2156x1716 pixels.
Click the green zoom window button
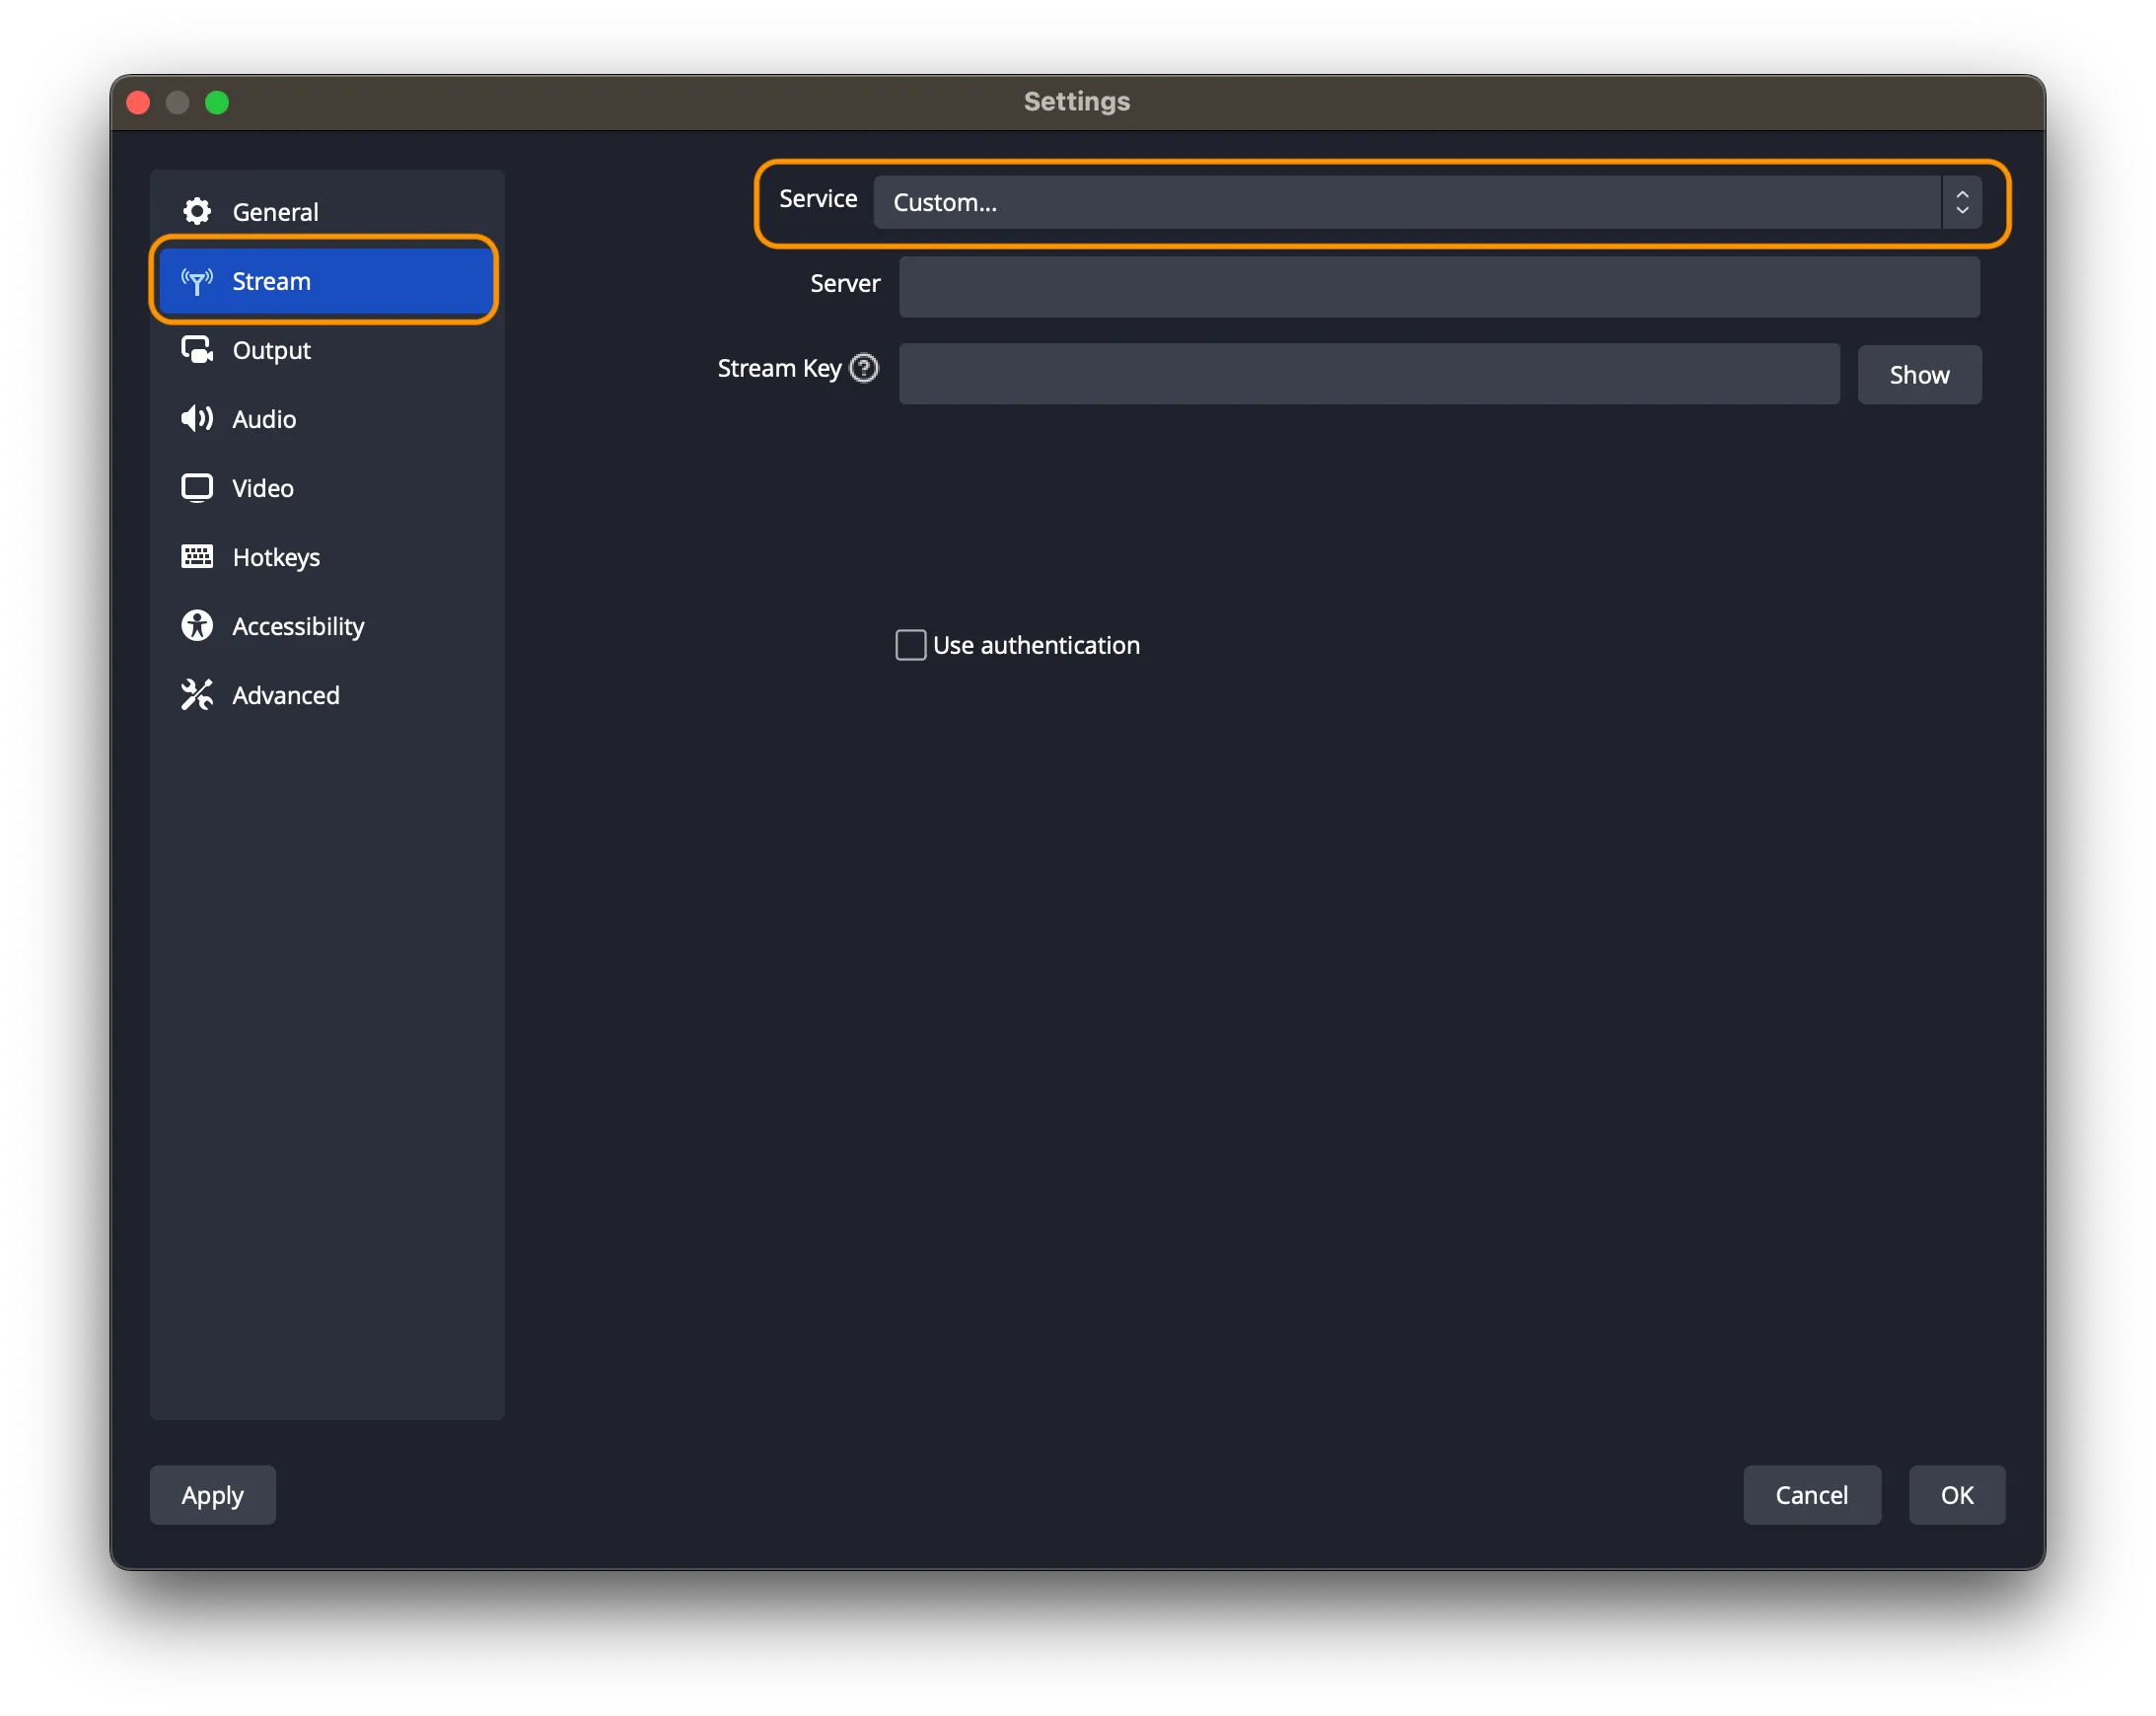[x=217, y=102]
